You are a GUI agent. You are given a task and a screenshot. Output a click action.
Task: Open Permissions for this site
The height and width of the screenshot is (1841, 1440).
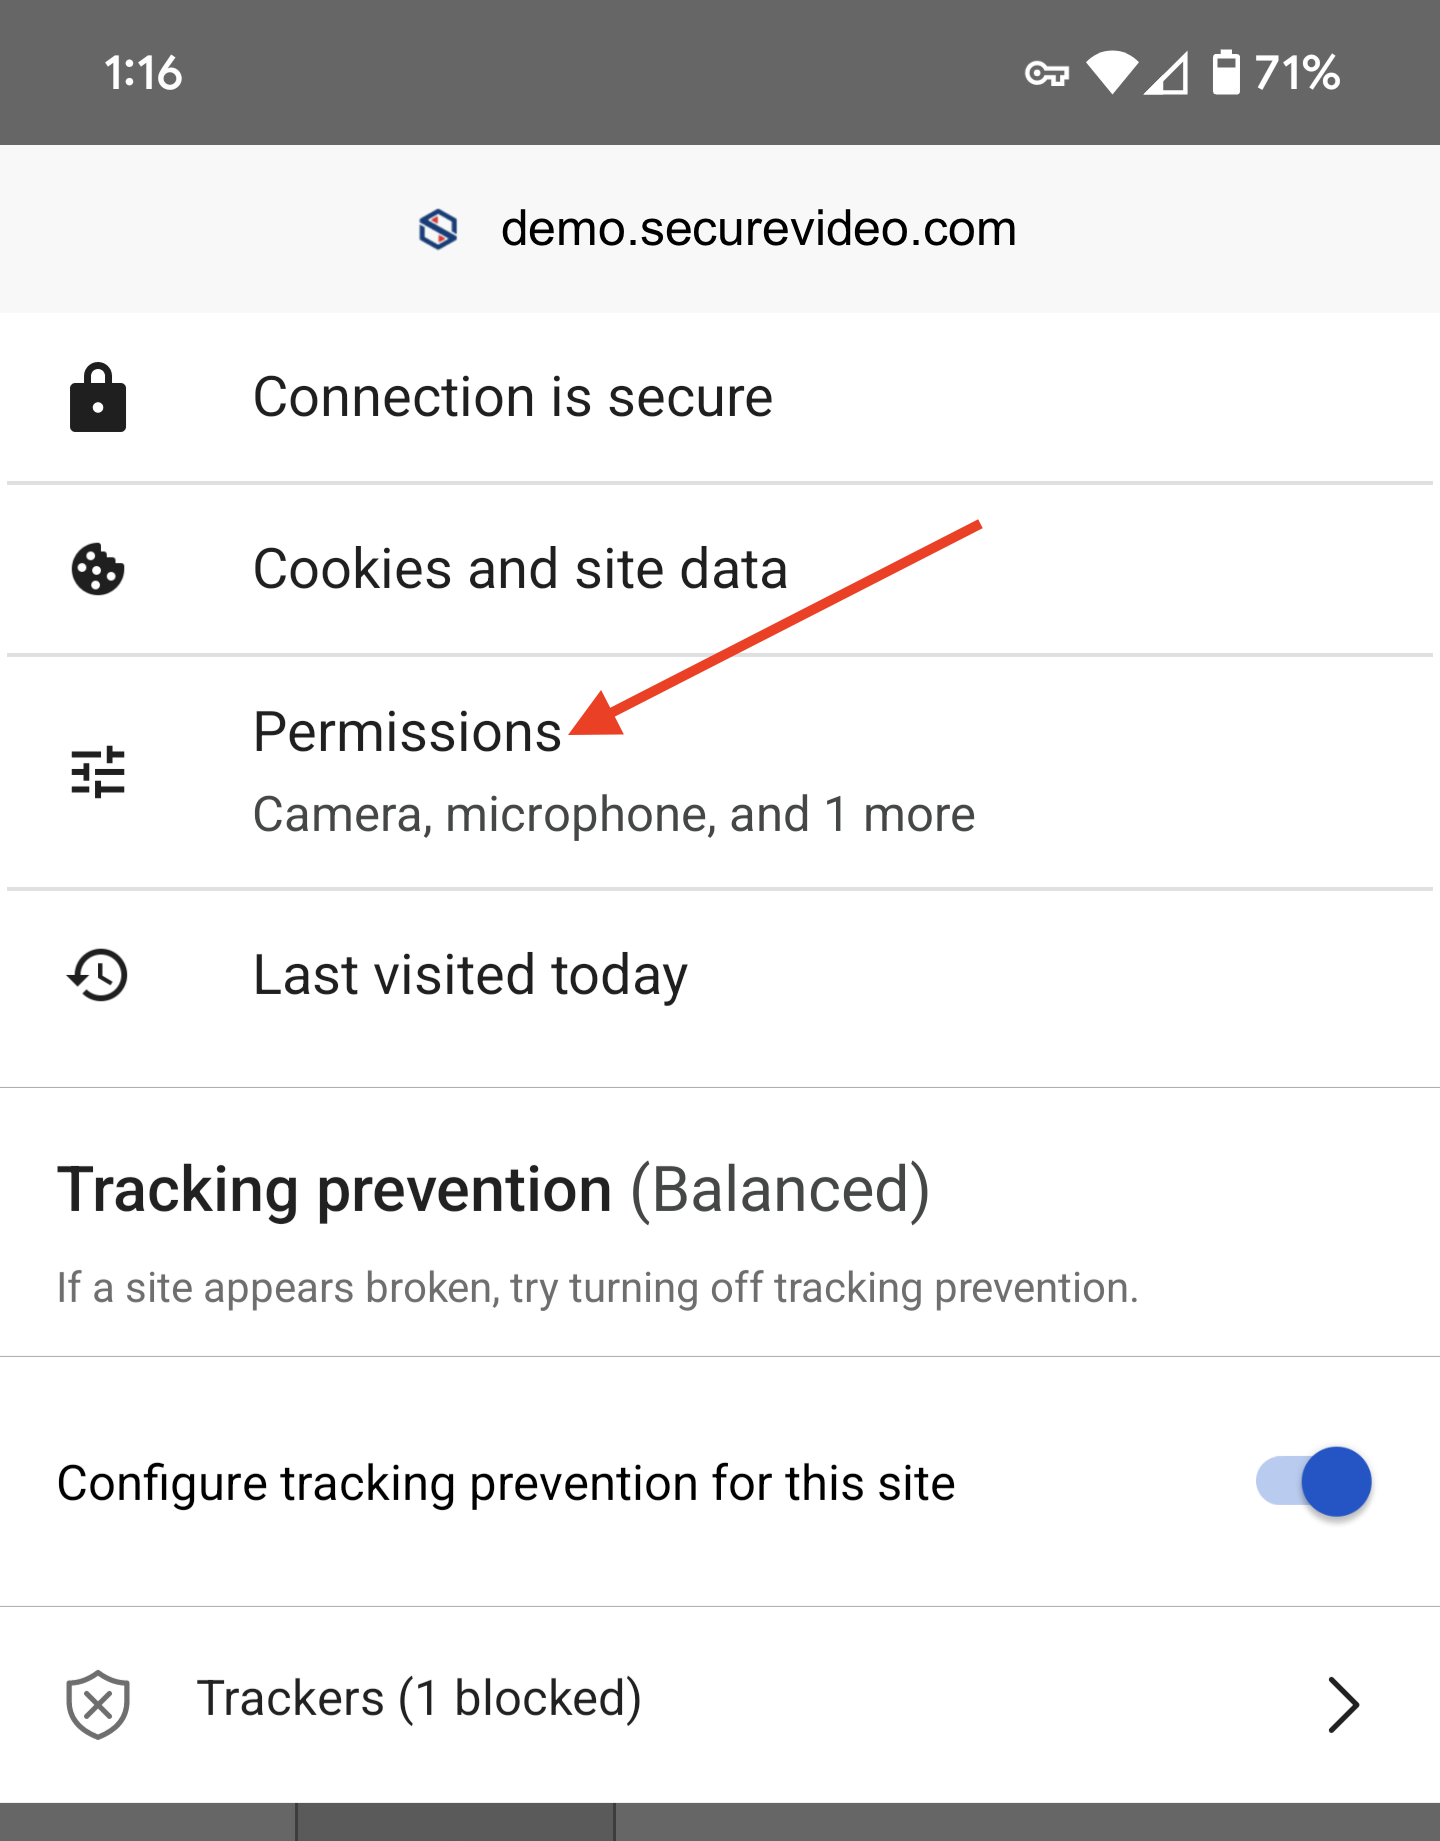click(x=407, y=732)
